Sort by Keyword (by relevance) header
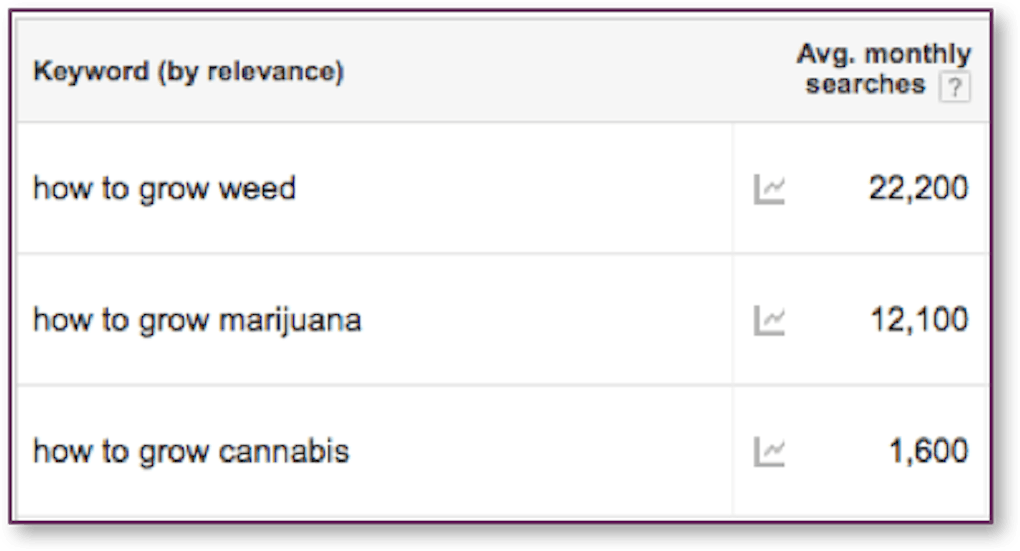1020x551 pixels. coord(188,73)
